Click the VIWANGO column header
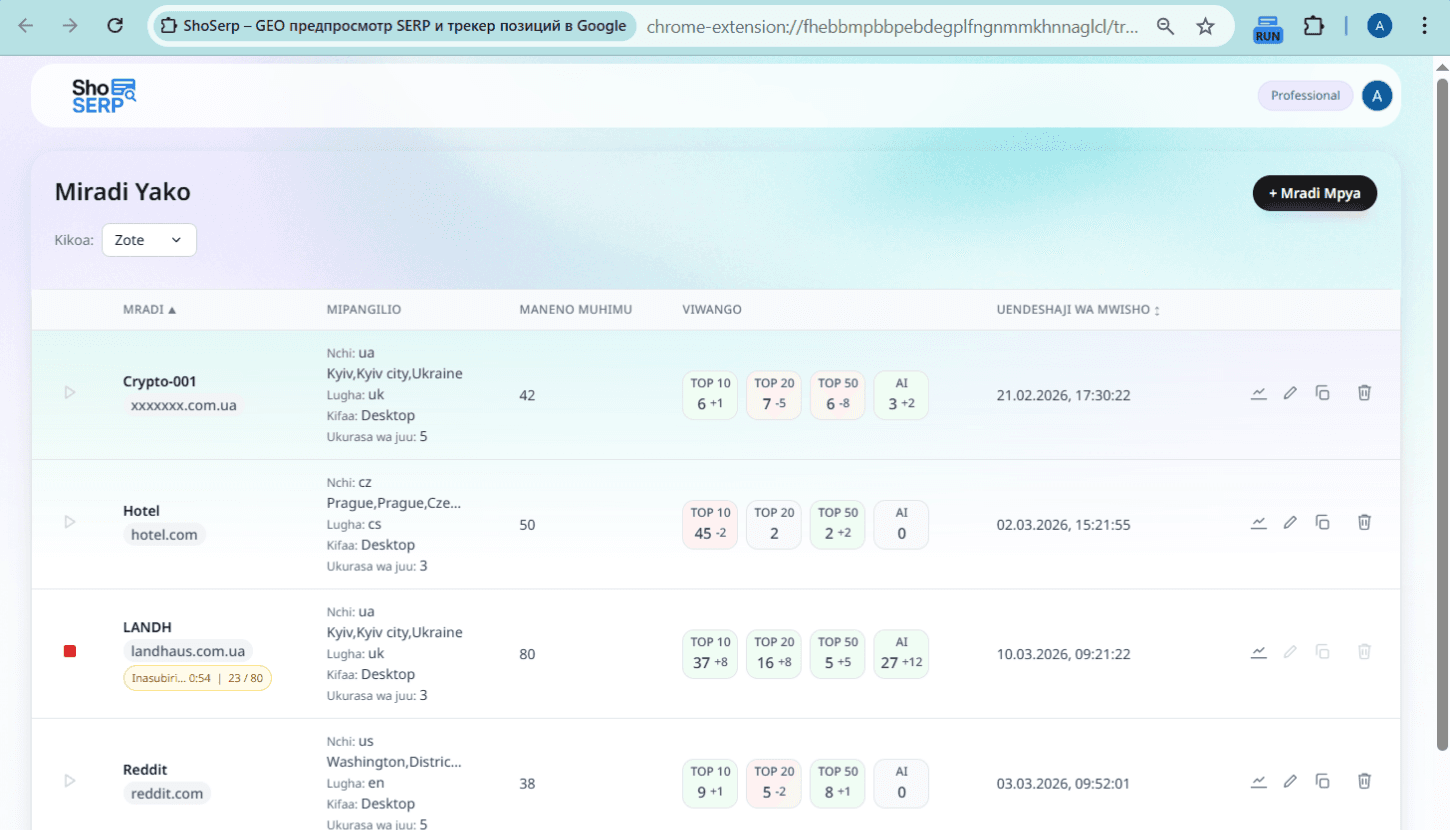 tap(712, 310)
